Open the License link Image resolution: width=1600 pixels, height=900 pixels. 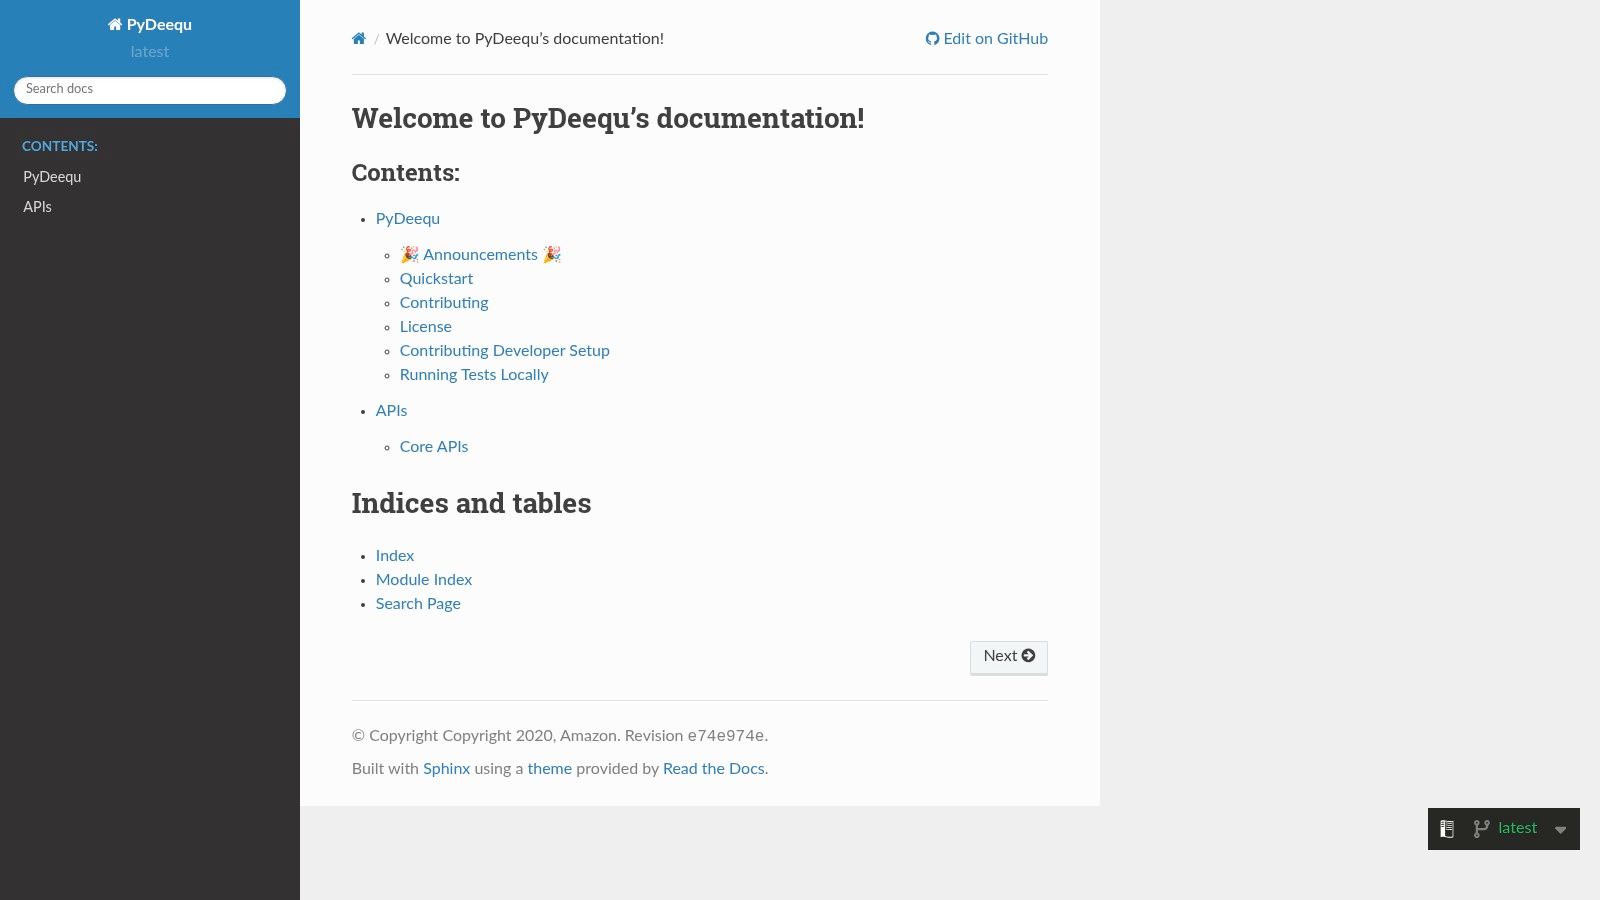pos(426,327)
